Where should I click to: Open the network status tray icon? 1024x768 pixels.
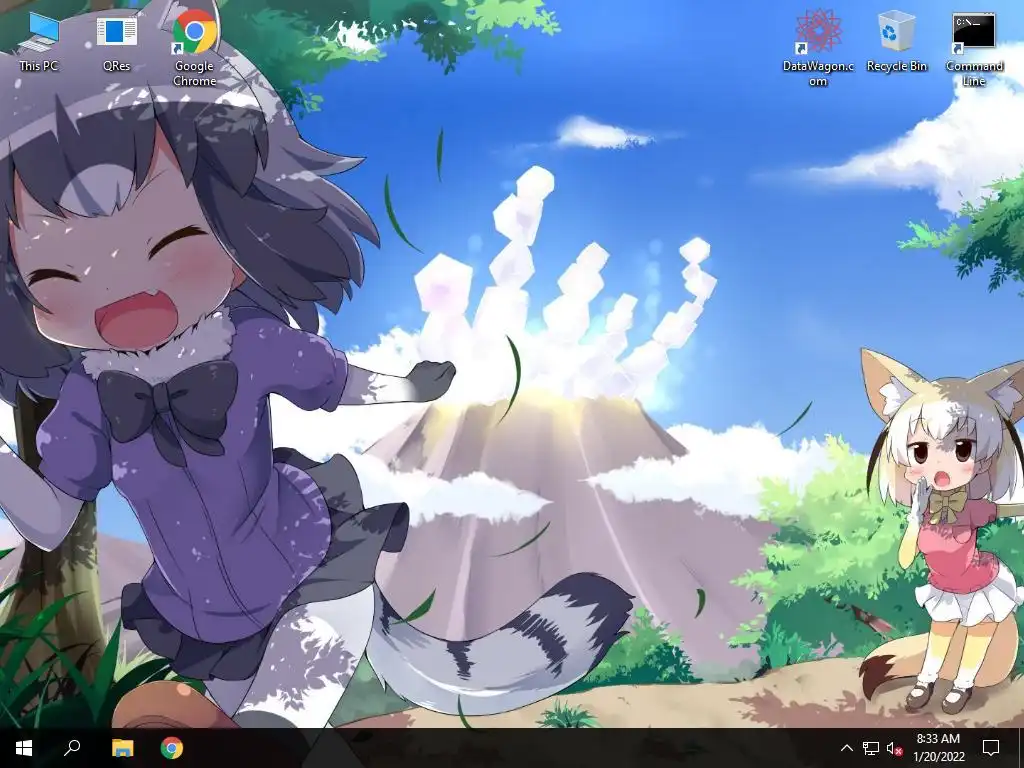(871, 748)
